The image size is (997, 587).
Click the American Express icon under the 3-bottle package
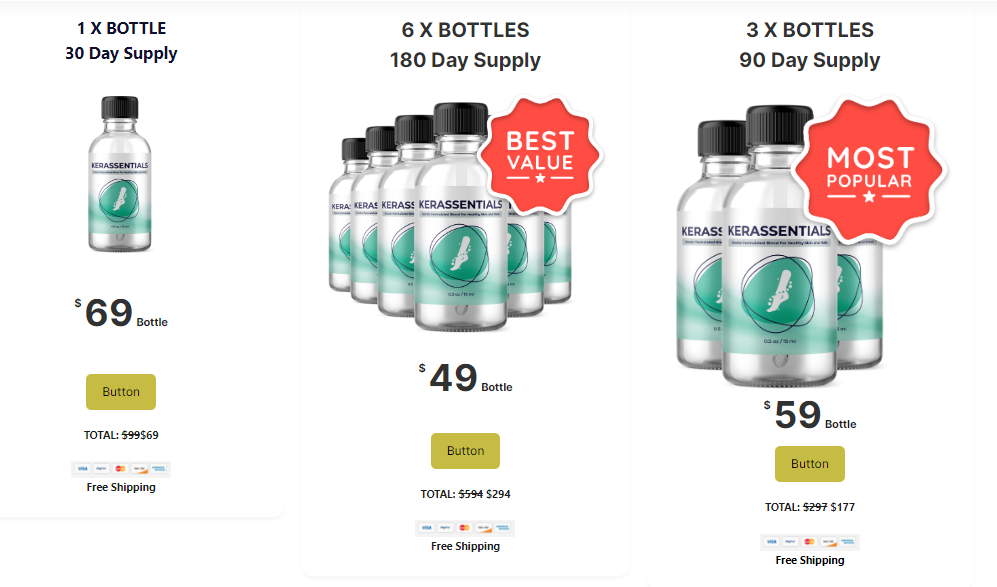click(847, 541)
